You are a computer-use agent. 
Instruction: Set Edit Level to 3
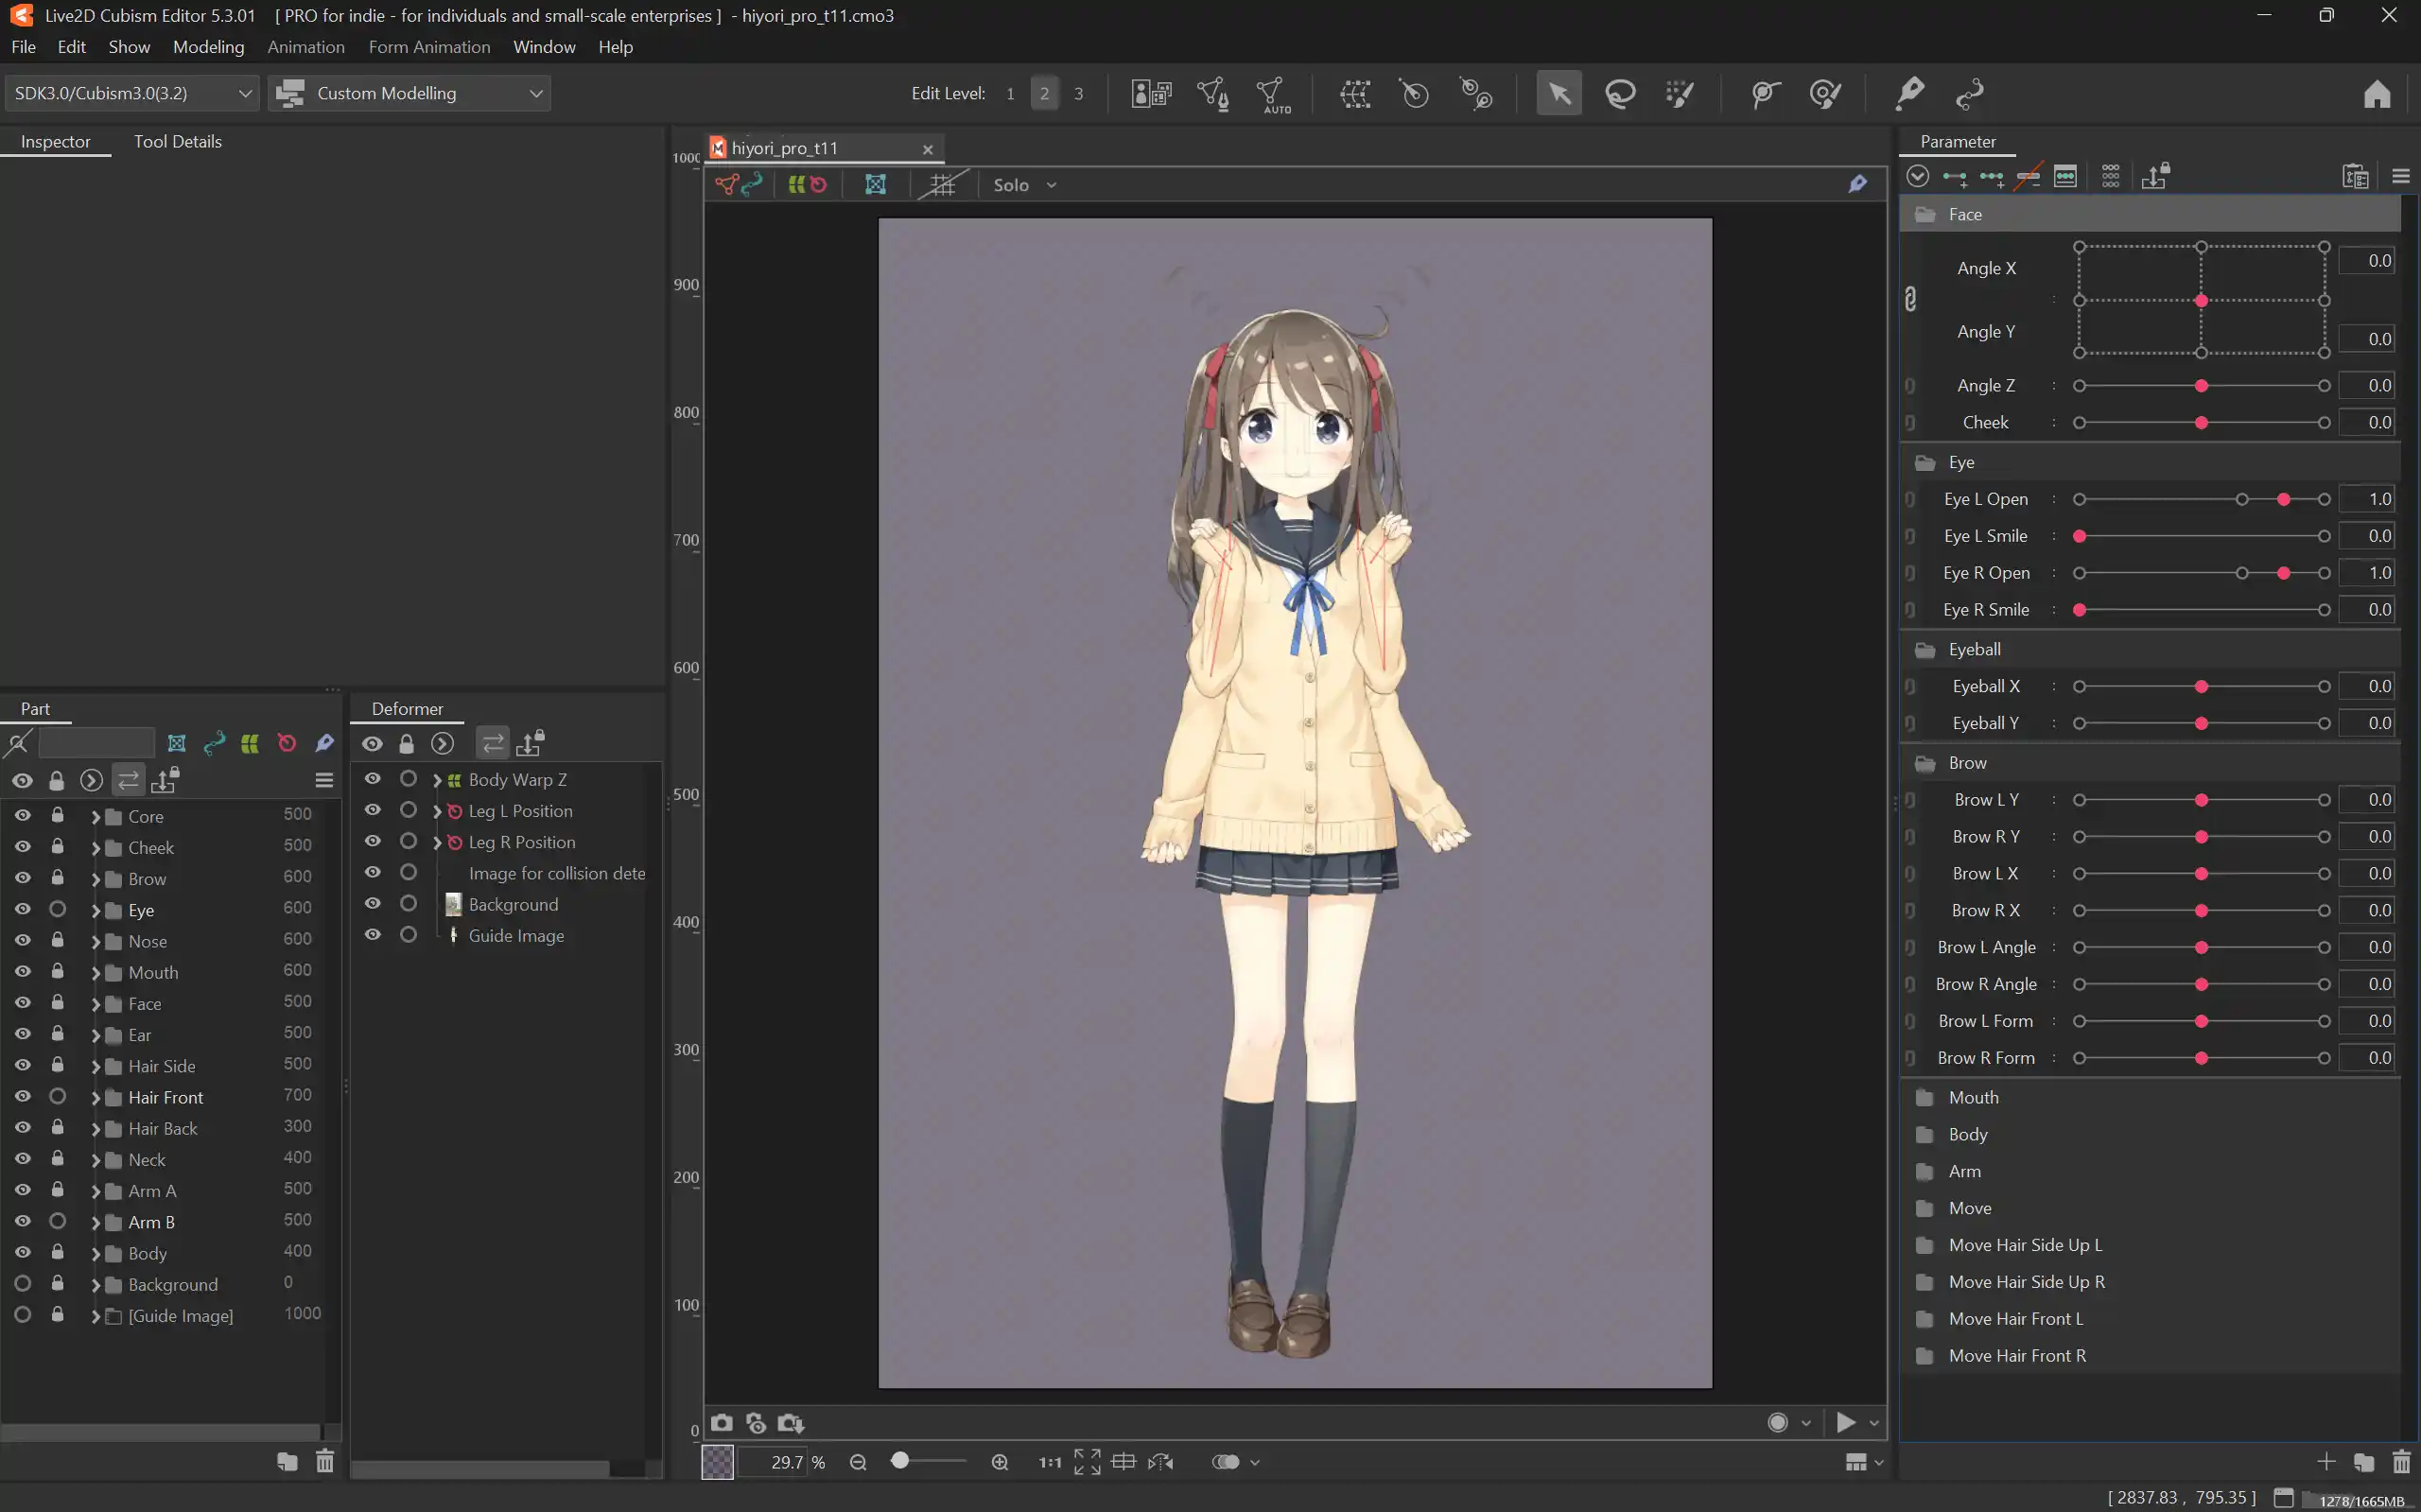[1080, 93]
